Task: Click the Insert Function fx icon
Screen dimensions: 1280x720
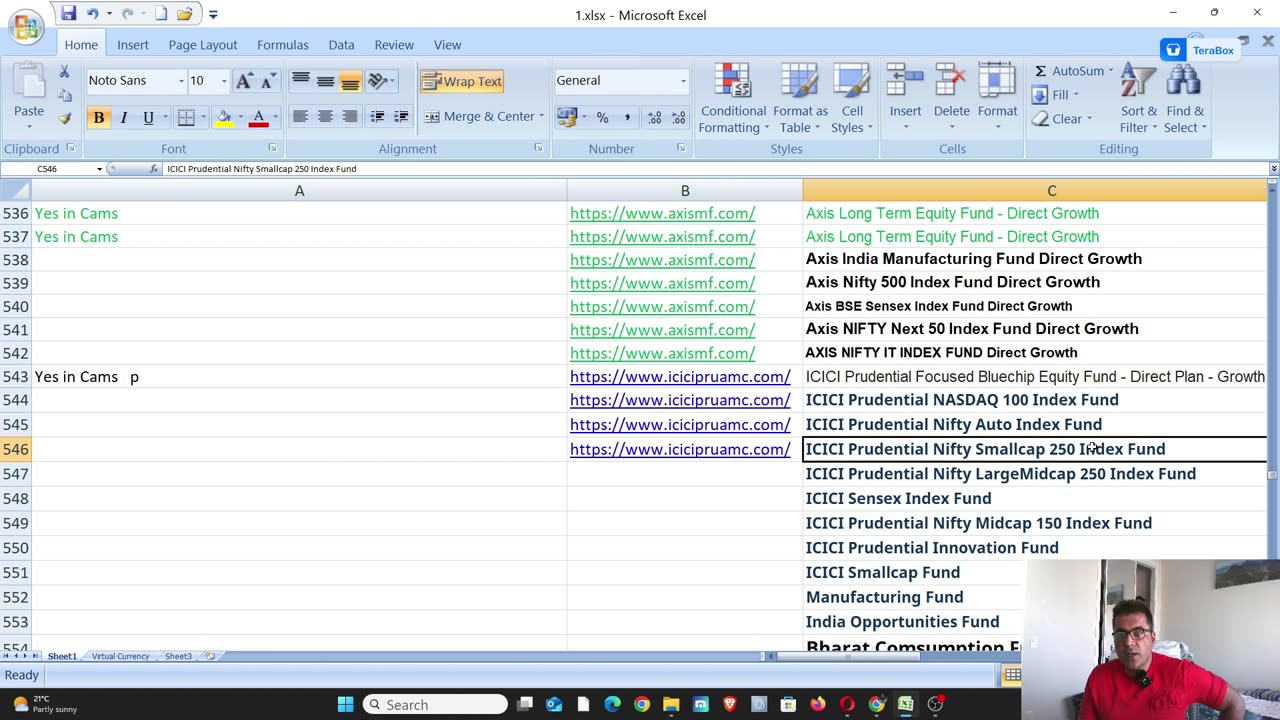Action: pos(154,169)
